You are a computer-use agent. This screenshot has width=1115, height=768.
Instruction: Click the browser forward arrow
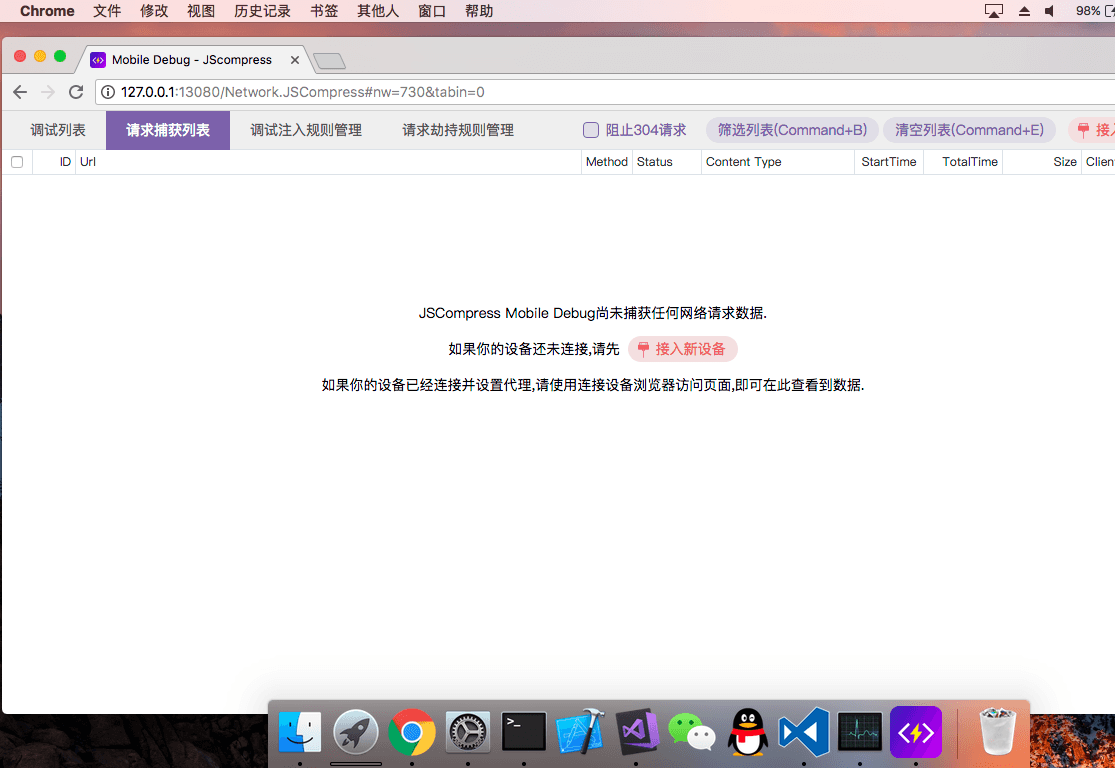tap(48, 92)
